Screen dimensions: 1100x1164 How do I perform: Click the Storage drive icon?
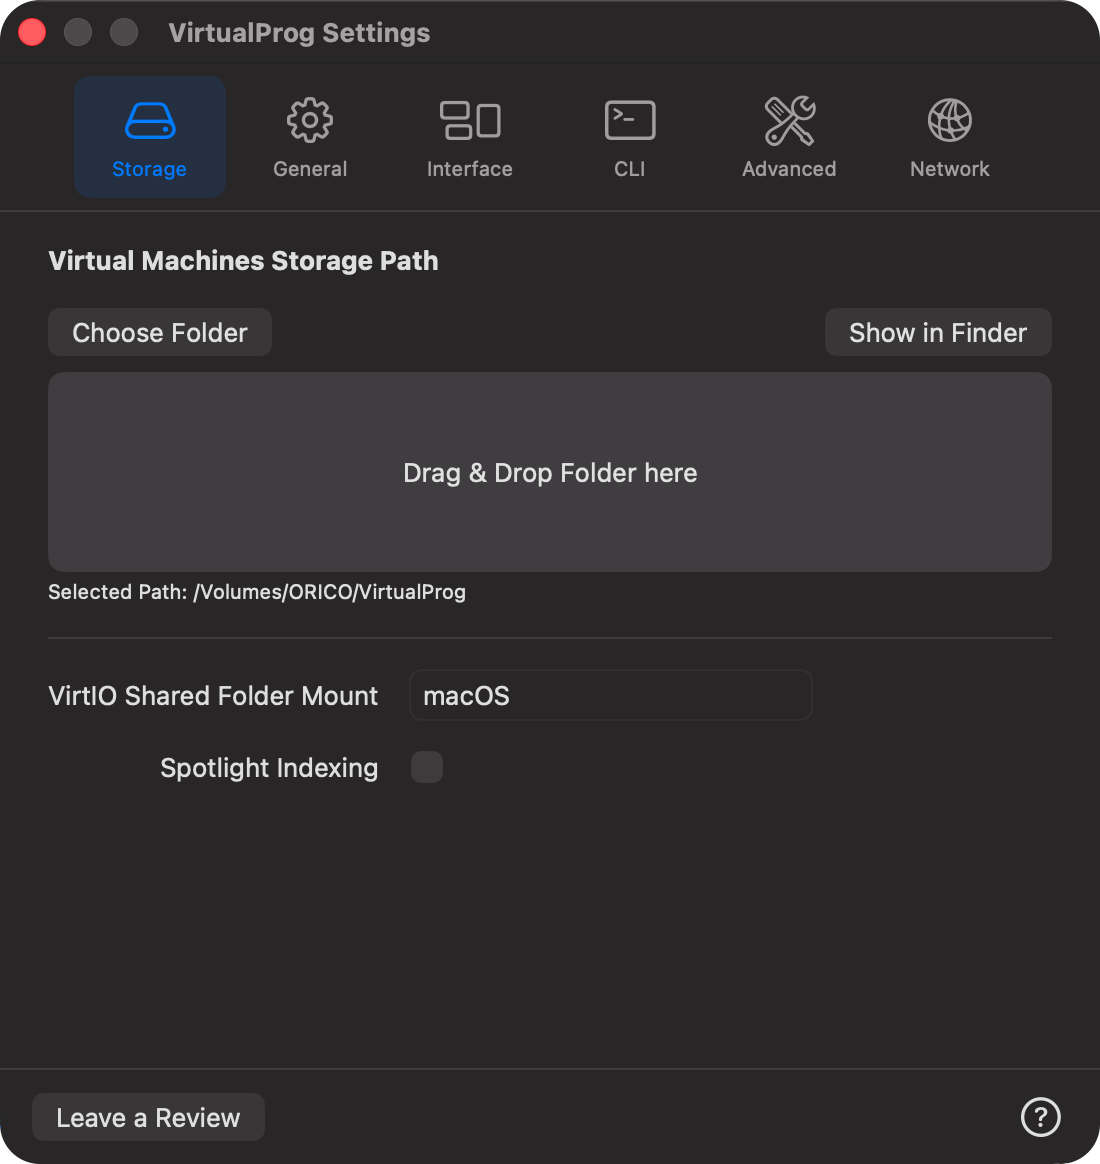point(149,119)
